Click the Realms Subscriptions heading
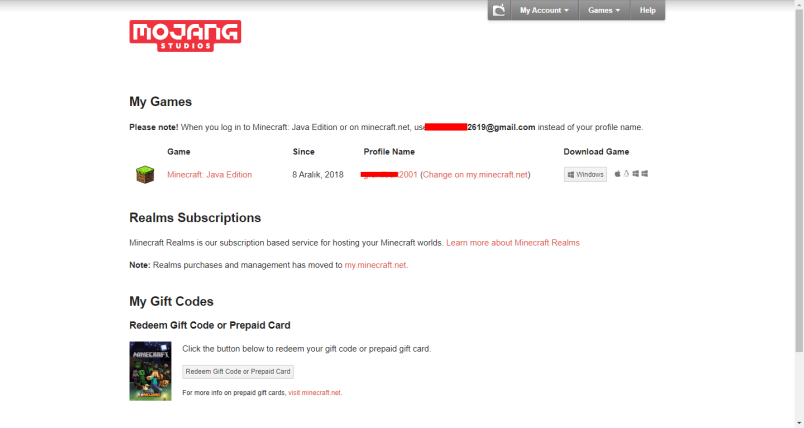Viewport: 804px width, 428px height. click(195, 218)
